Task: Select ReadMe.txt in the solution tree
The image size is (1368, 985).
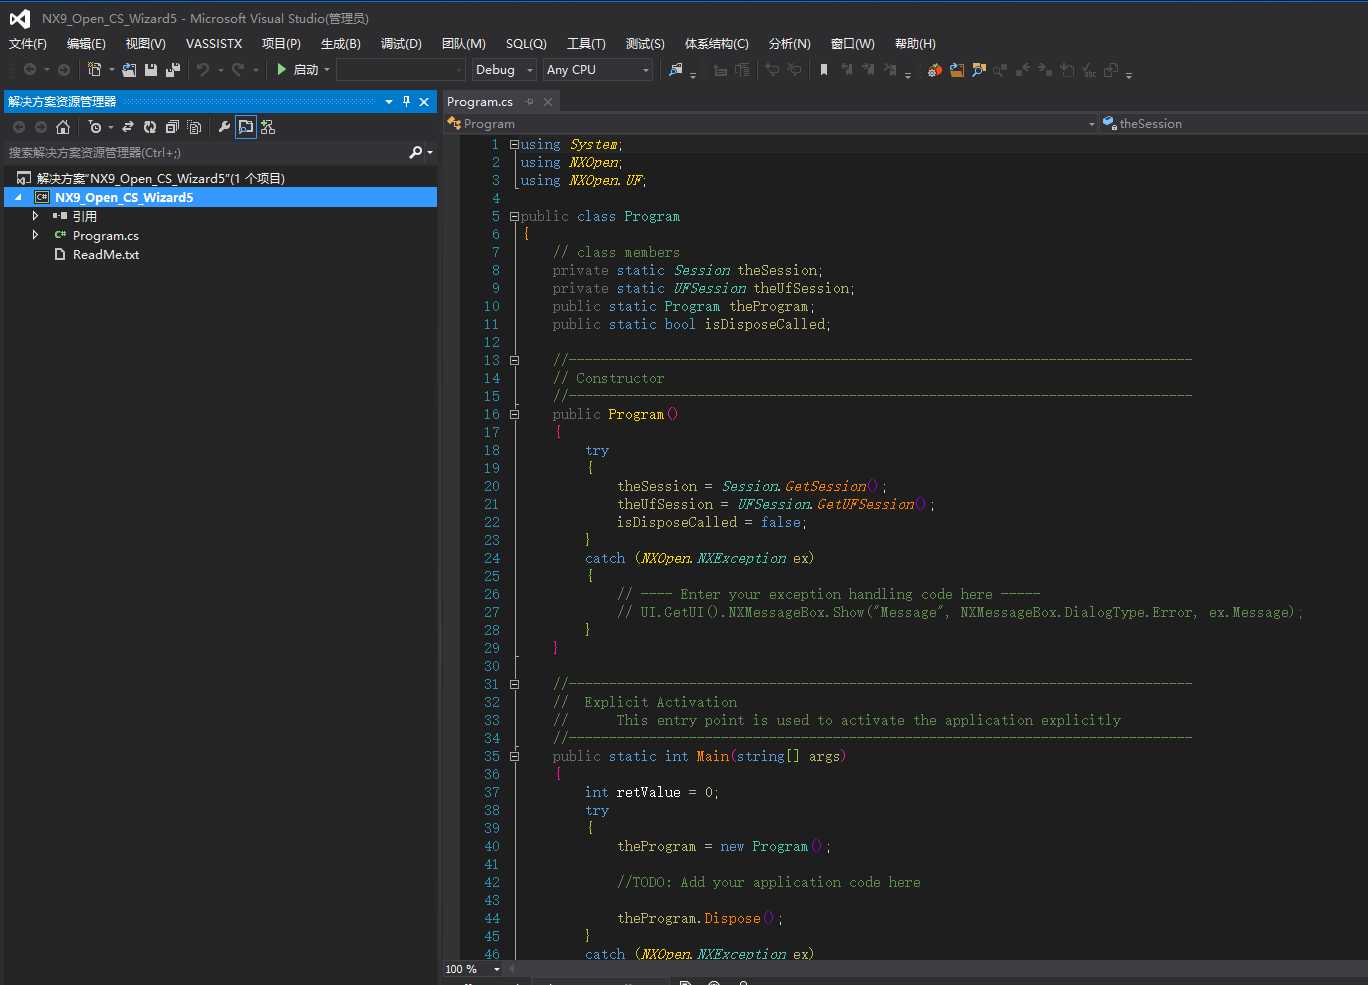Action: 105,255
